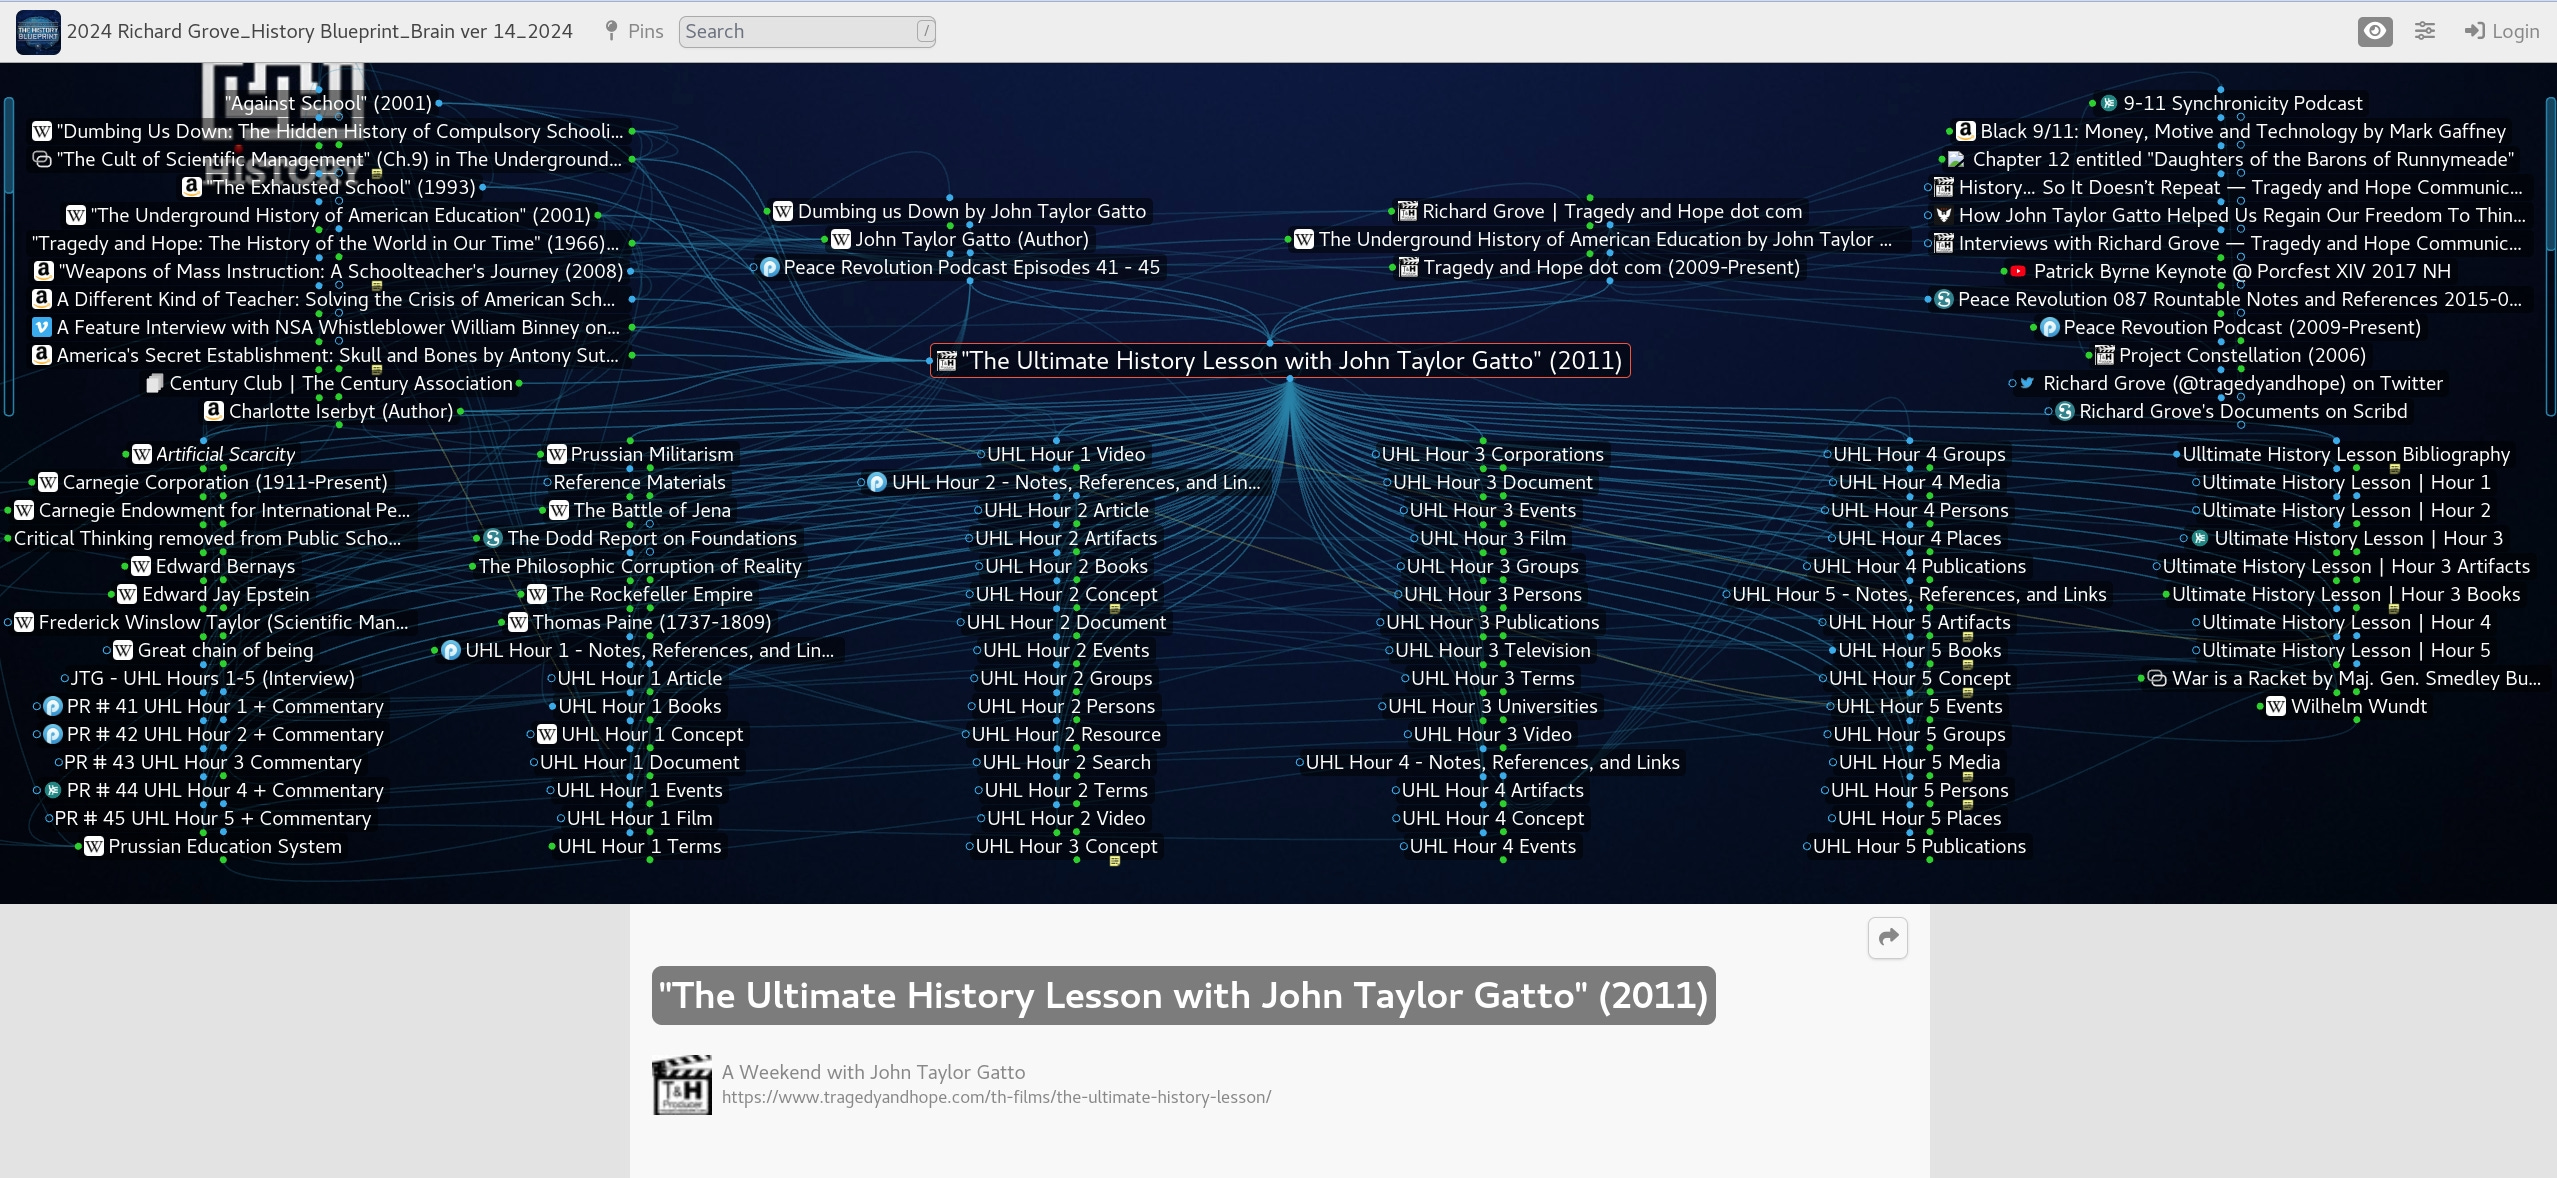The height and width of the screenshot is (1178, 2557).
Task: Open Ultimate History Lesson | Hour 3 Artifacts
Action: [x=2346, y=566]
